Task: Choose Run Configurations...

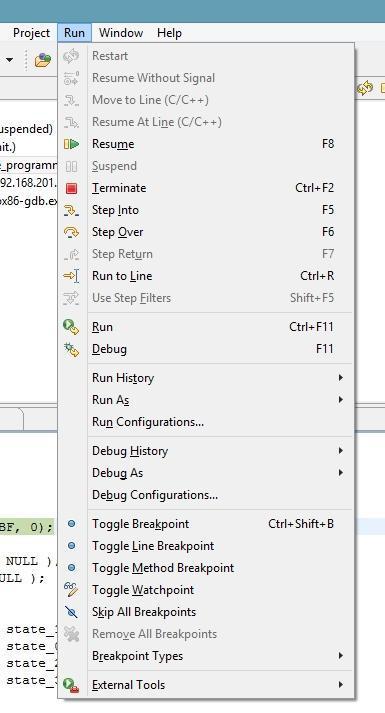Action: pyautogui.click(x=206, y=422)
